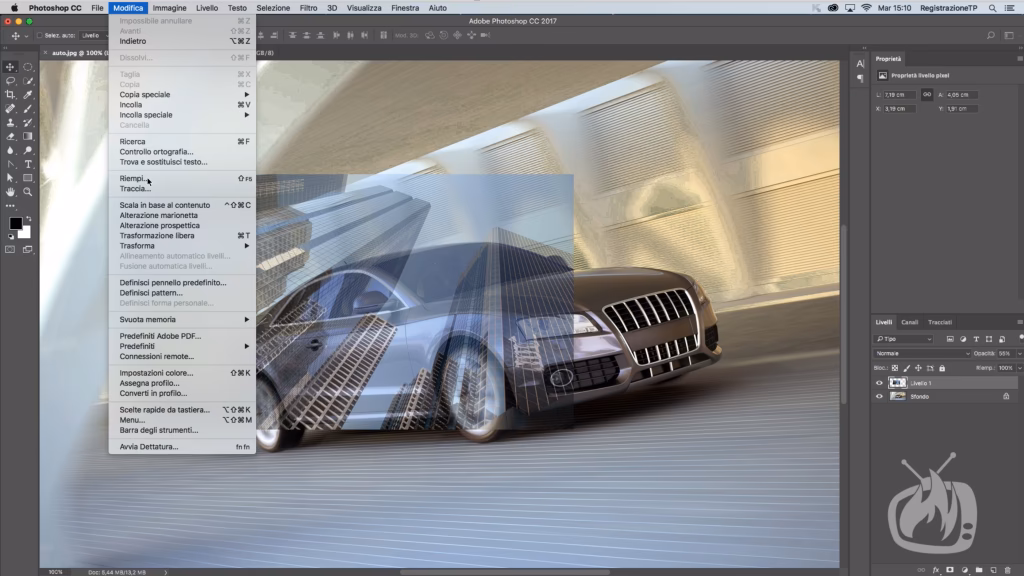Choose Riempi... from the Modifica menu
This screenshot has height=576, width=1024.
coord(132,178)
